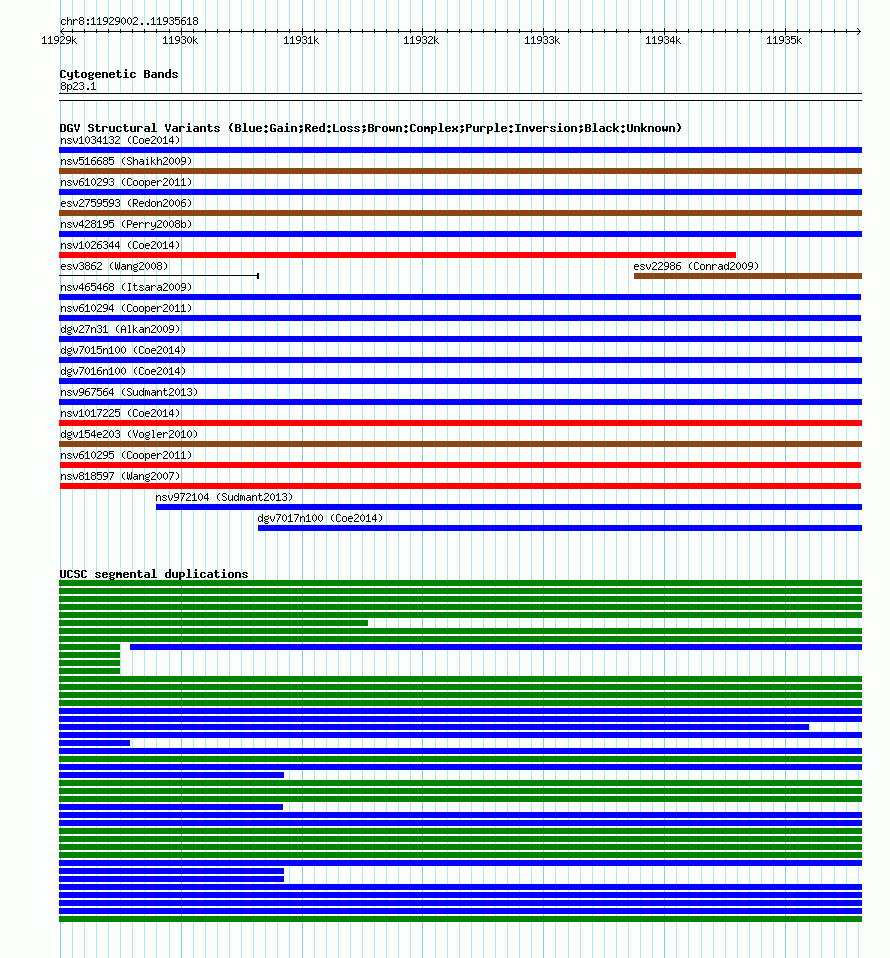The image size is (890, 958).
Task: Select the dgv7016n100 (Coe2014) label
Action: (123, 371)
